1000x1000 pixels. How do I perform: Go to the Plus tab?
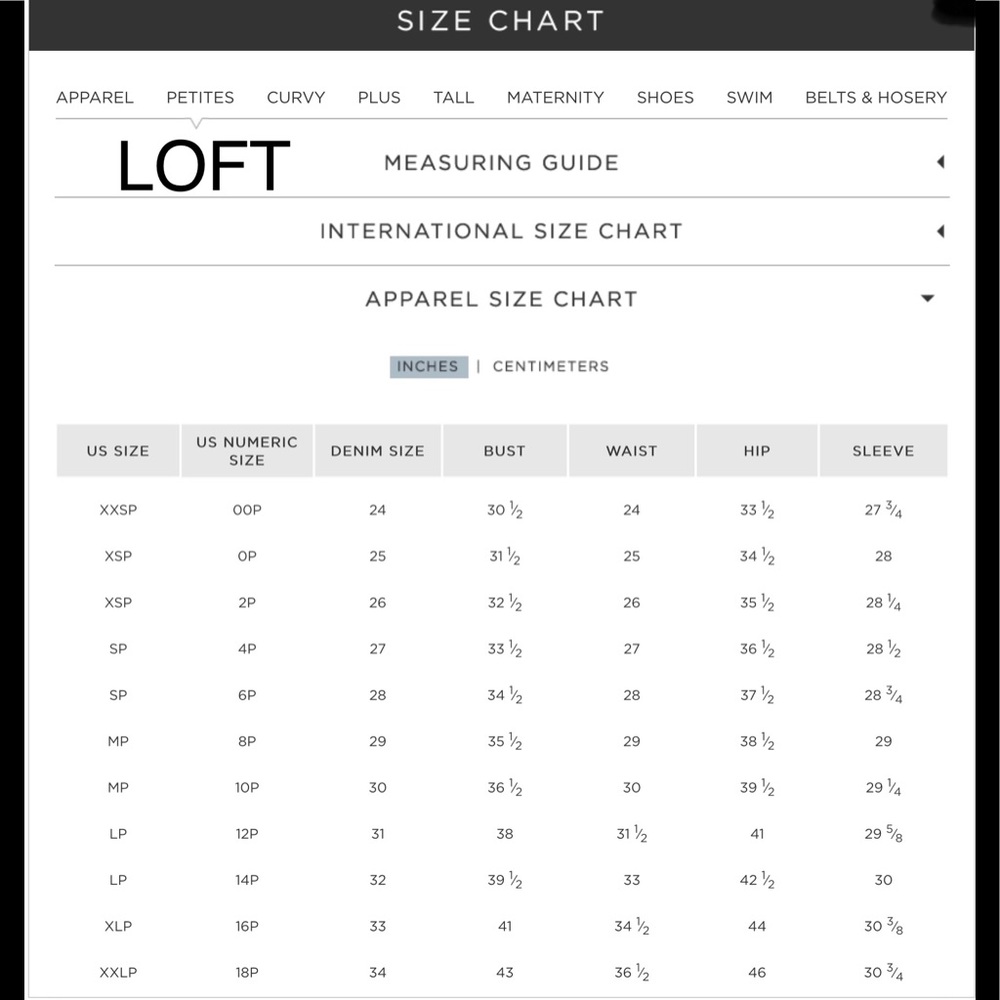(x=379, y=98)
